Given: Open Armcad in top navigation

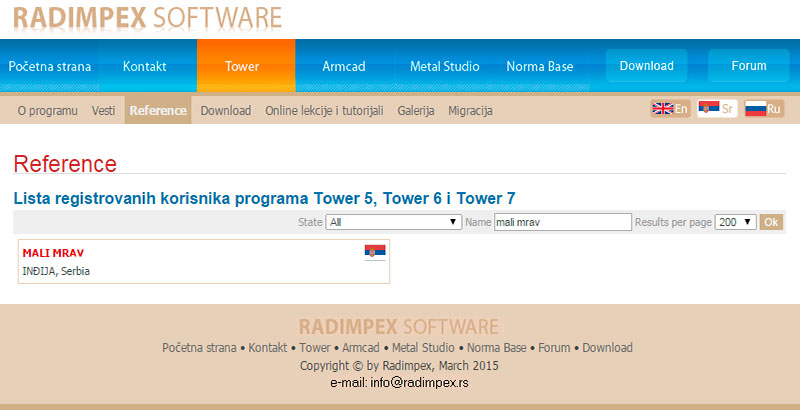Looking at the screenshot, I should coord(344,66).
